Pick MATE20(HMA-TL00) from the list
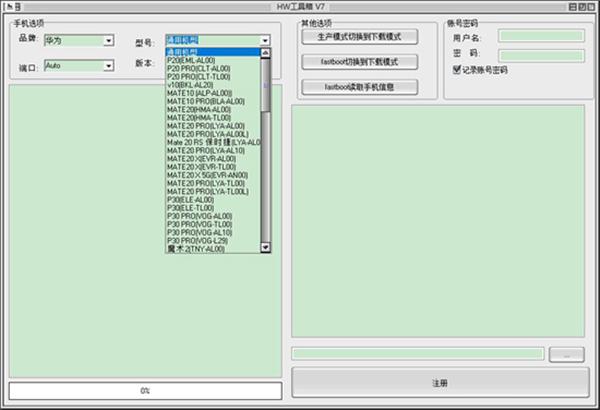600x410 pixels. 213,118
